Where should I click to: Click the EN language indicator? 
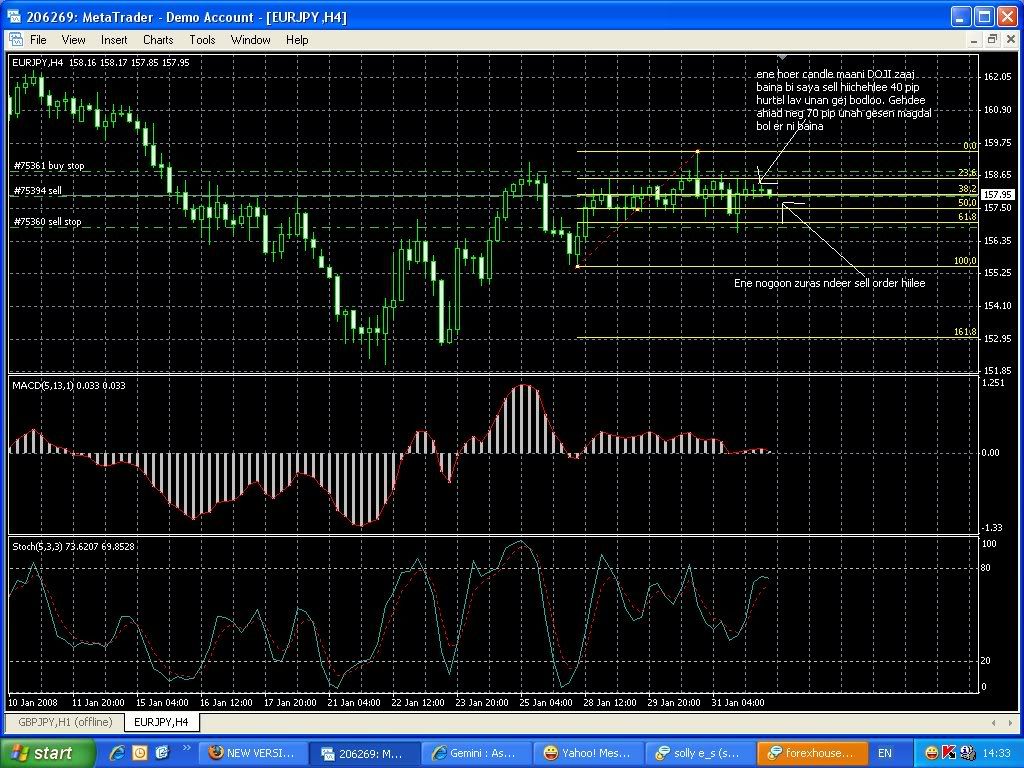884,753
